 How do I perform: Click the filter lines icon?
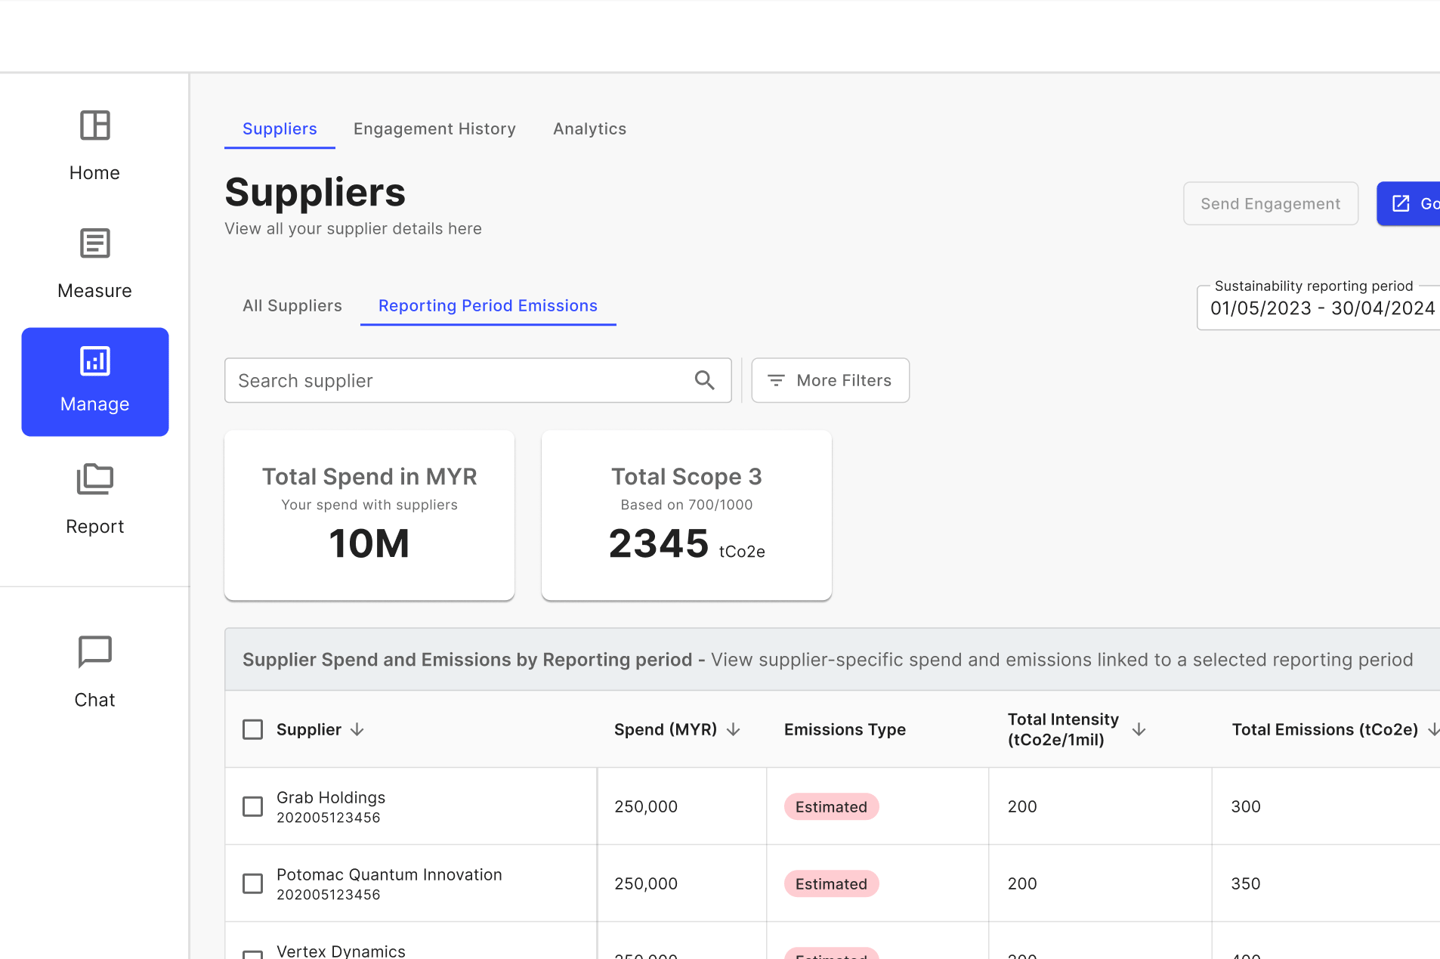(x=776, y=380)
